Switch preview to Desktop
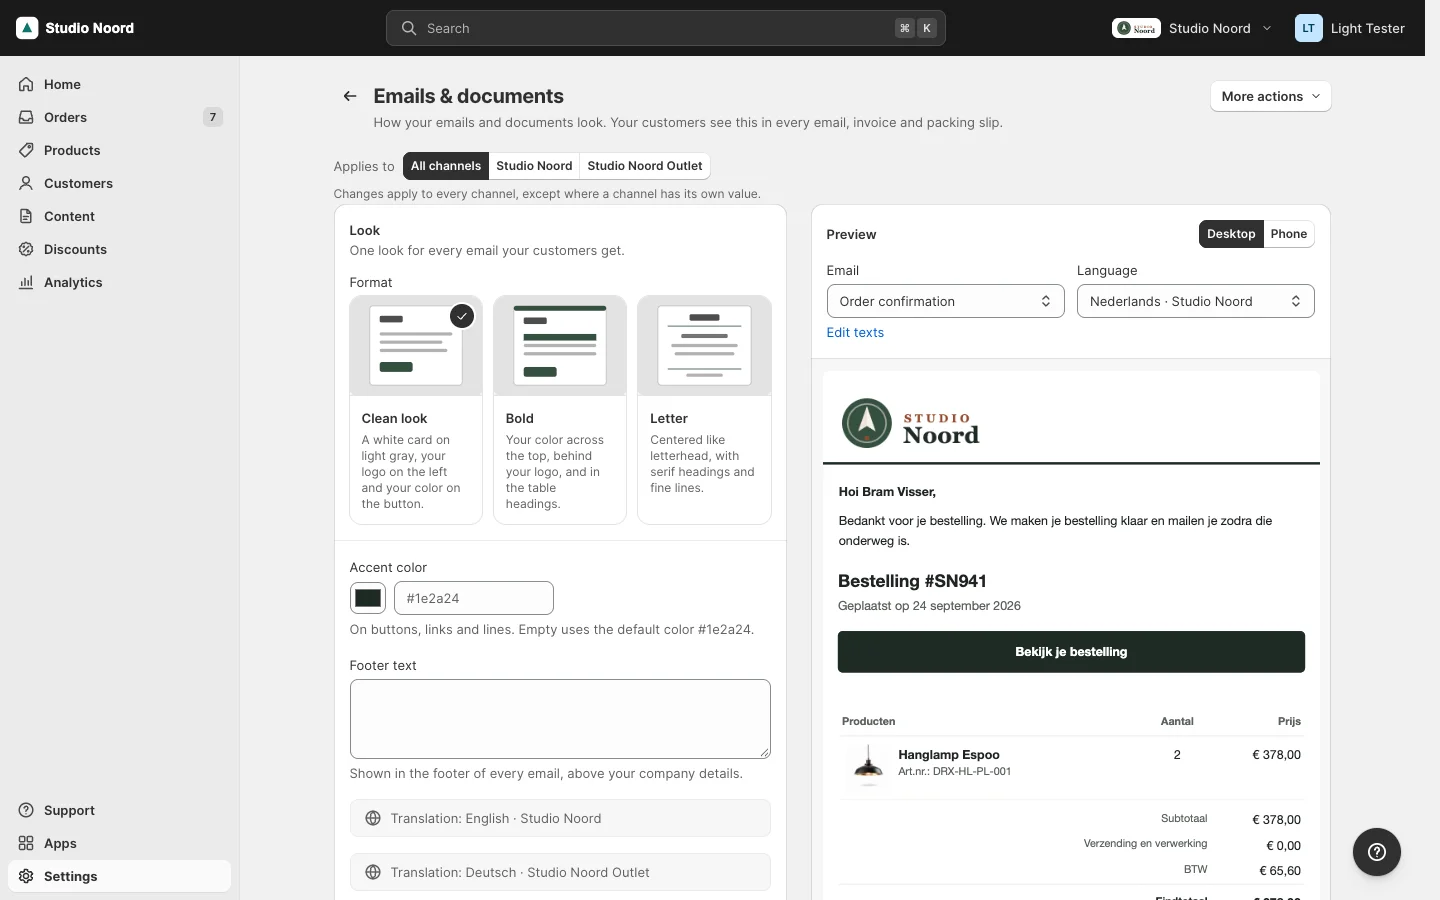This screenshot has height=900, width=1440. point(1231,234)
